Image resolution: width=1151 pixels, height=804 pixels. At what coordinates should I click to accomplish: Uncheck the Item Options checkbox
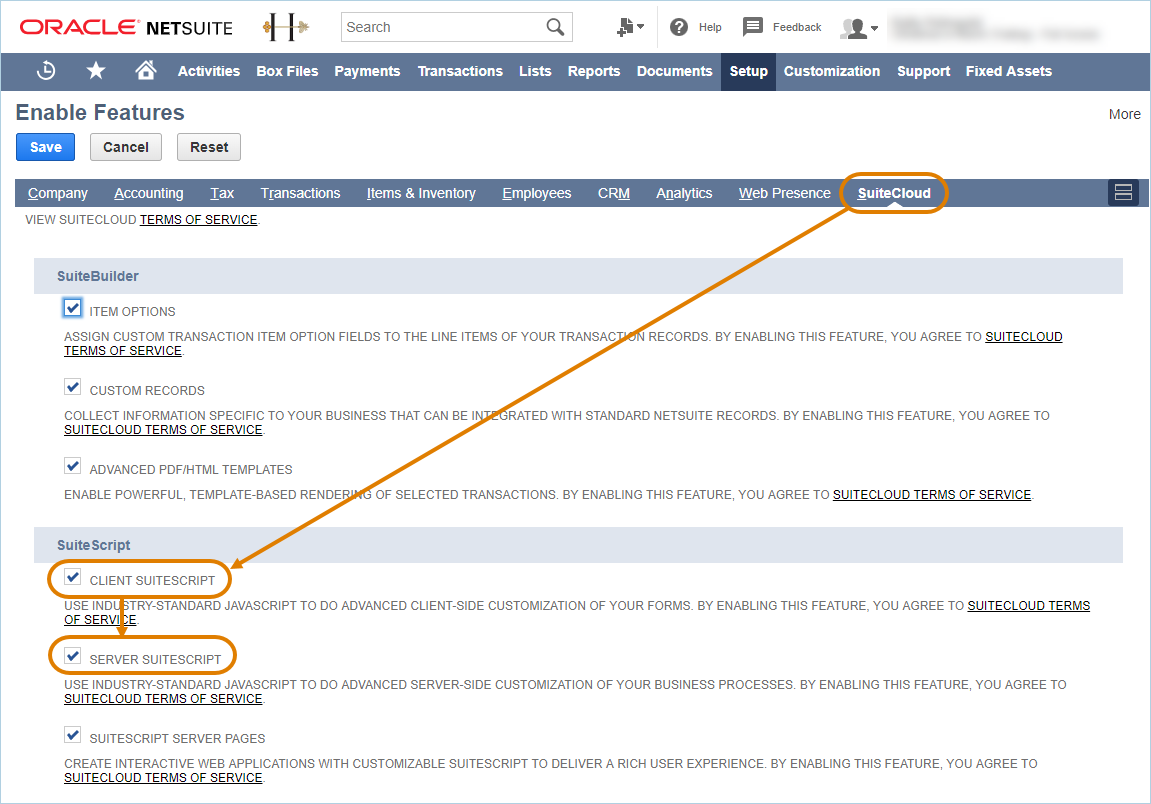pyautogui.click(x=73, y=308)
